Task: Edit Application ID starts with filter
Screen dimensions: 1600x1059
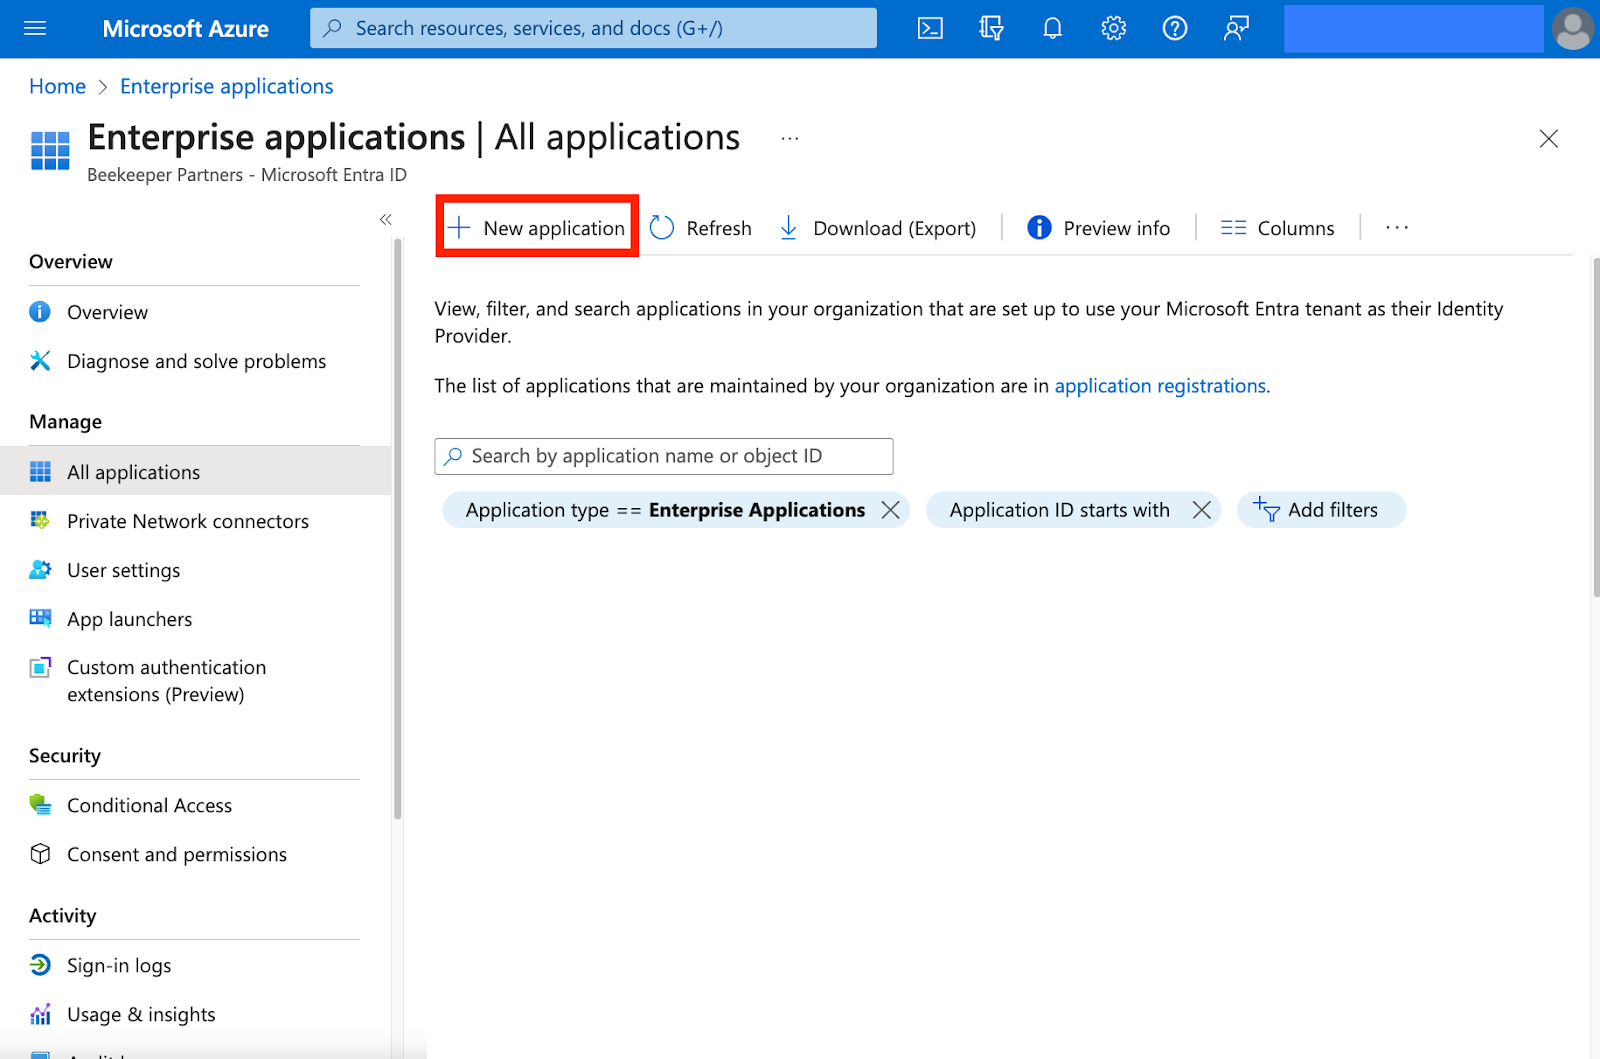Action: click(x=1059, y=510)
